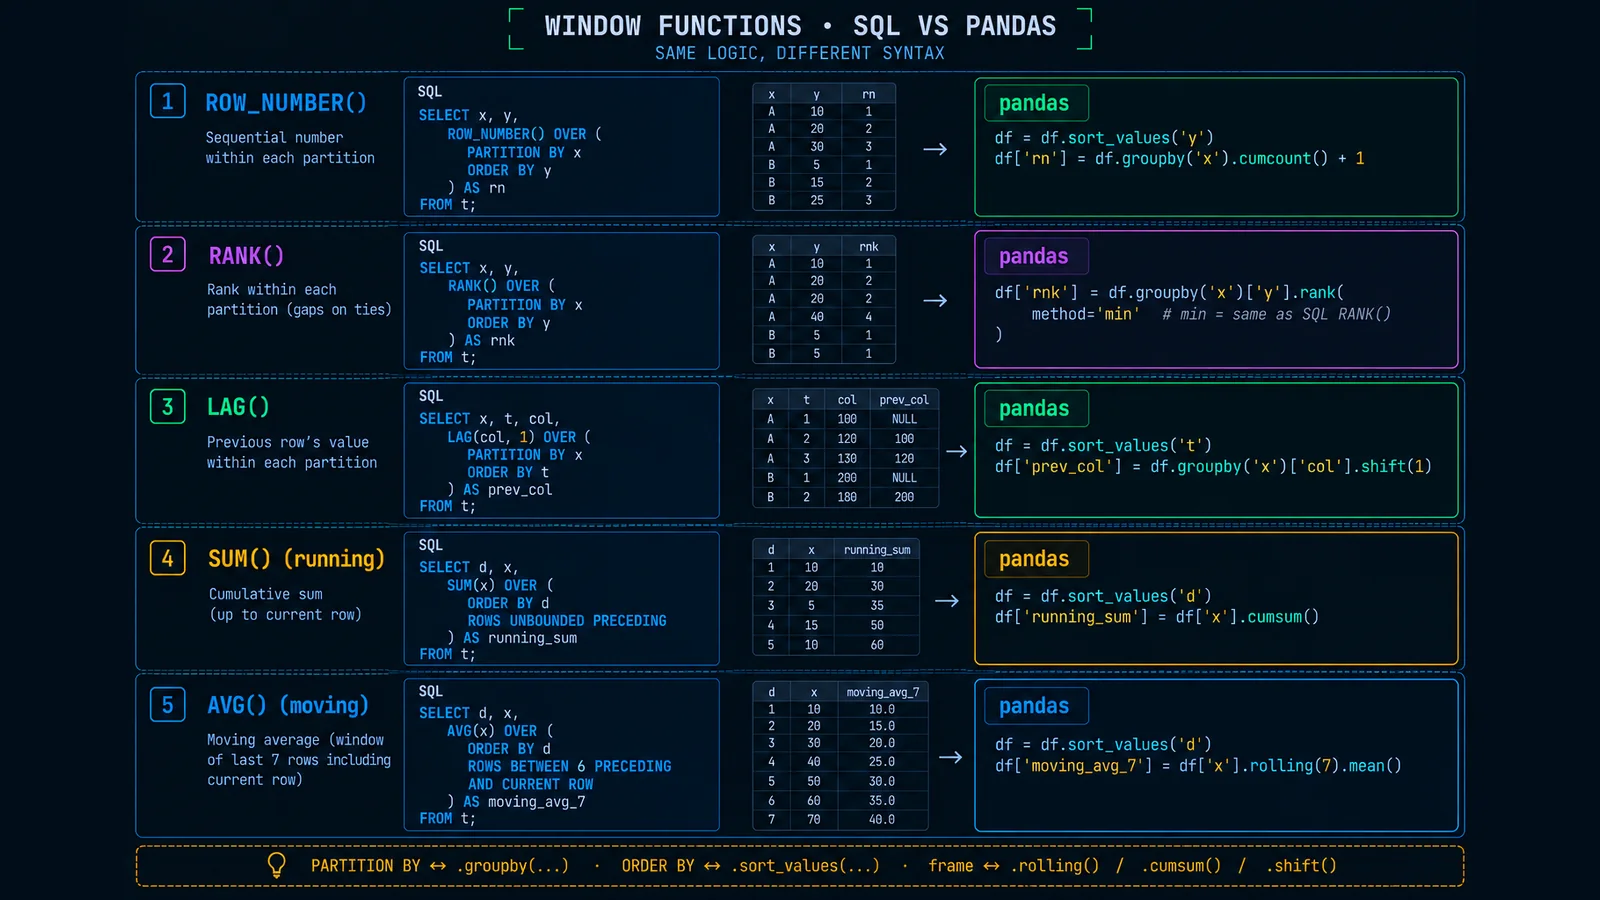
Task: Click the 'SUM() (running)' heading
Action: [x=296, y=559]
